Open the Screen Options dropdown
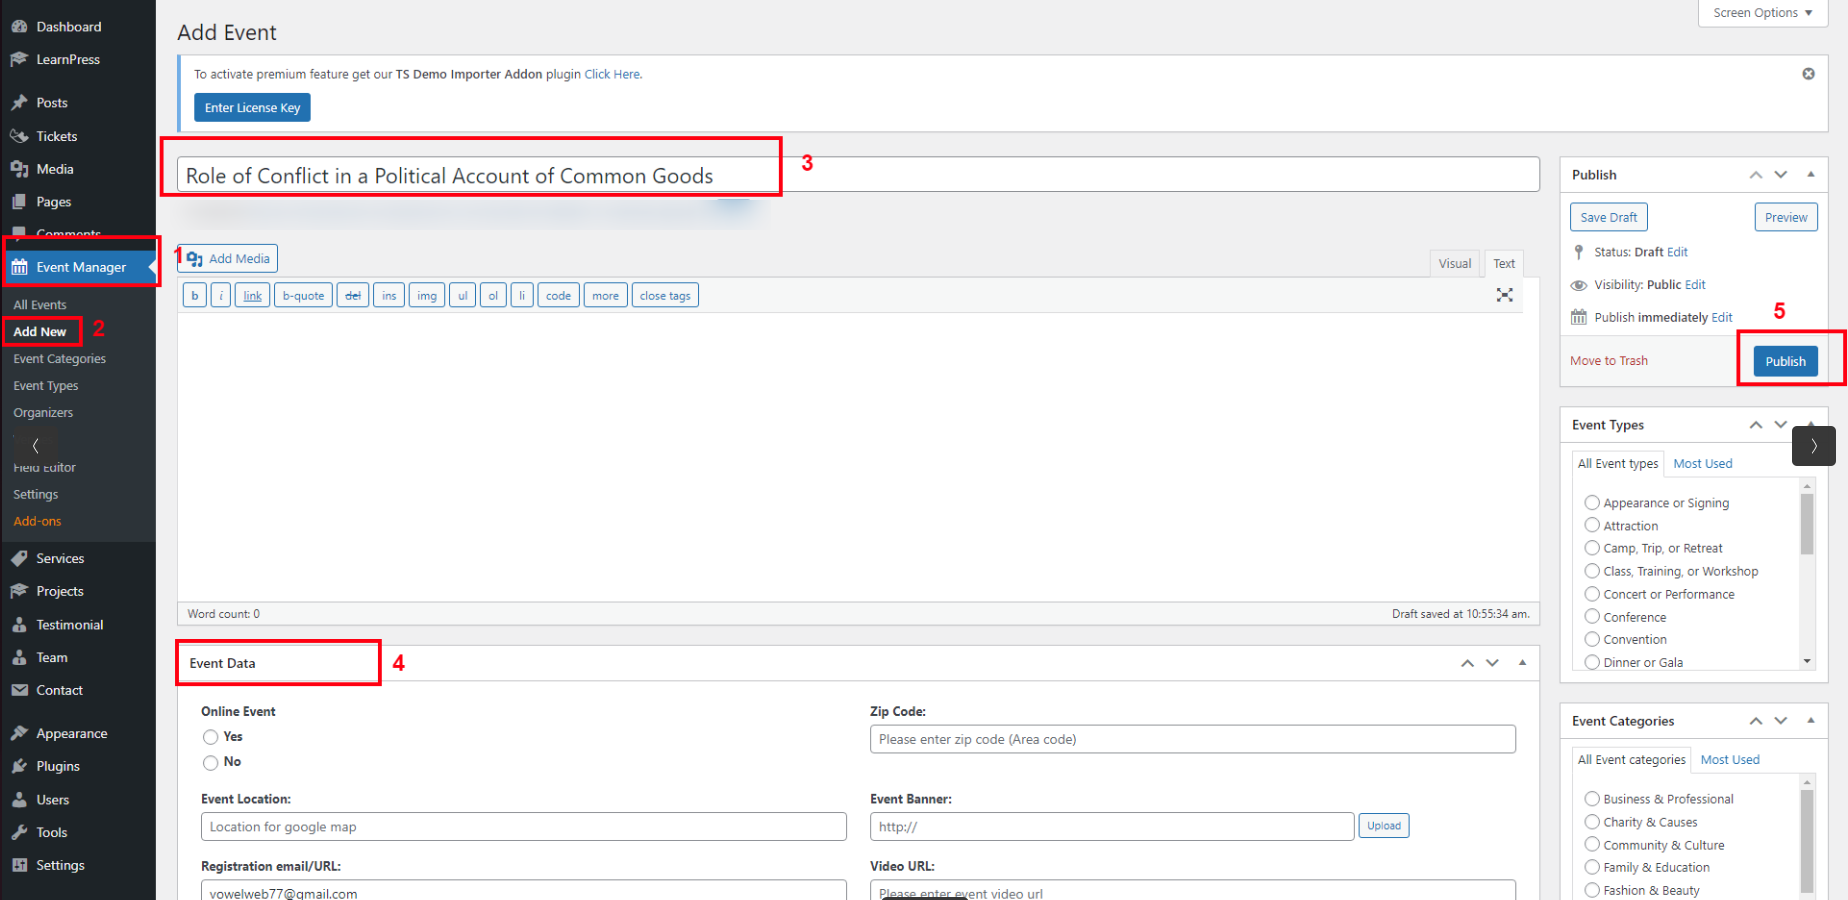Image resolution: width=1848 pixels, height=900 pixels. coord(1762,13)
